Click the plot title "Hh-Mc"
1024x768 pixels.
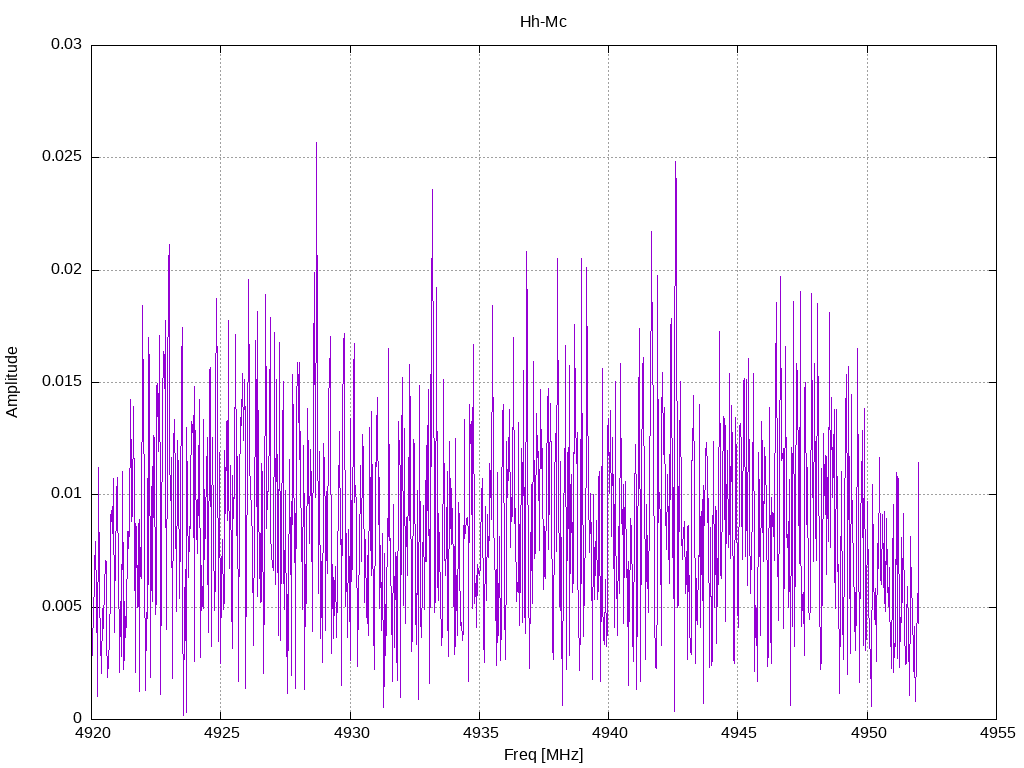point(543,22)
